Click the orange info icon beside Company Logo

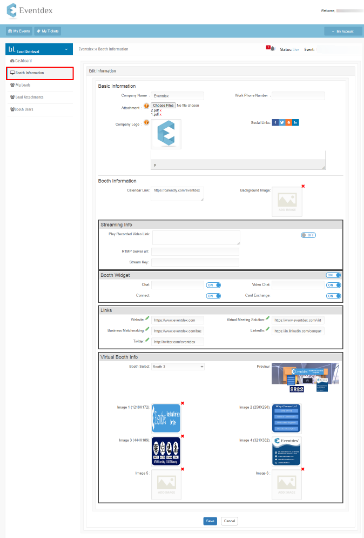pos(146,122)
